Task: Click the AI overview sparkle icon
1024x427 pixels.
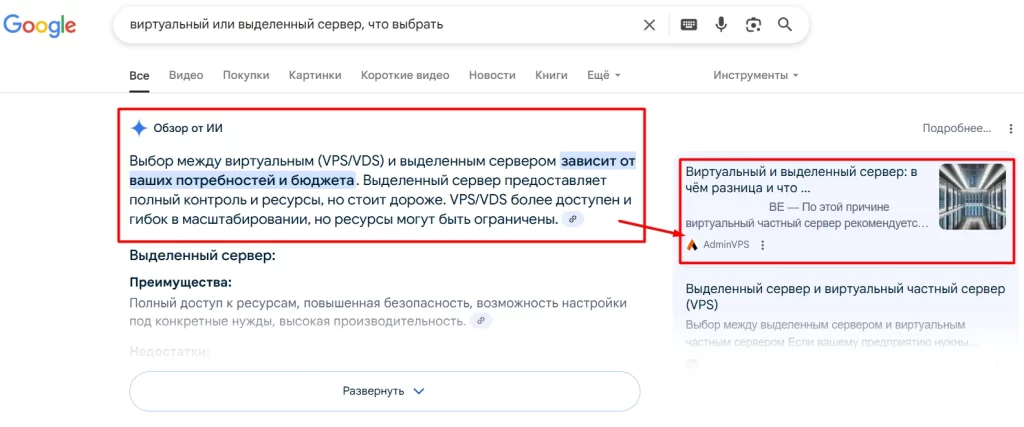Action: tap(138, 128)
